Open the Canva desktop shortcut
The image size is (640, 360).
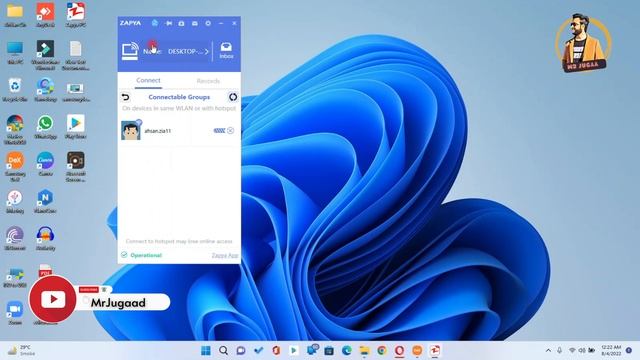click(x=45, y=164)
